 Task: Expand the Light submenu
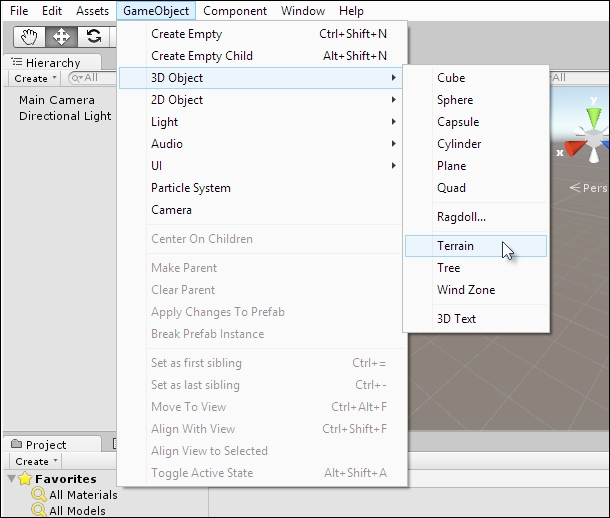(263, 122)
